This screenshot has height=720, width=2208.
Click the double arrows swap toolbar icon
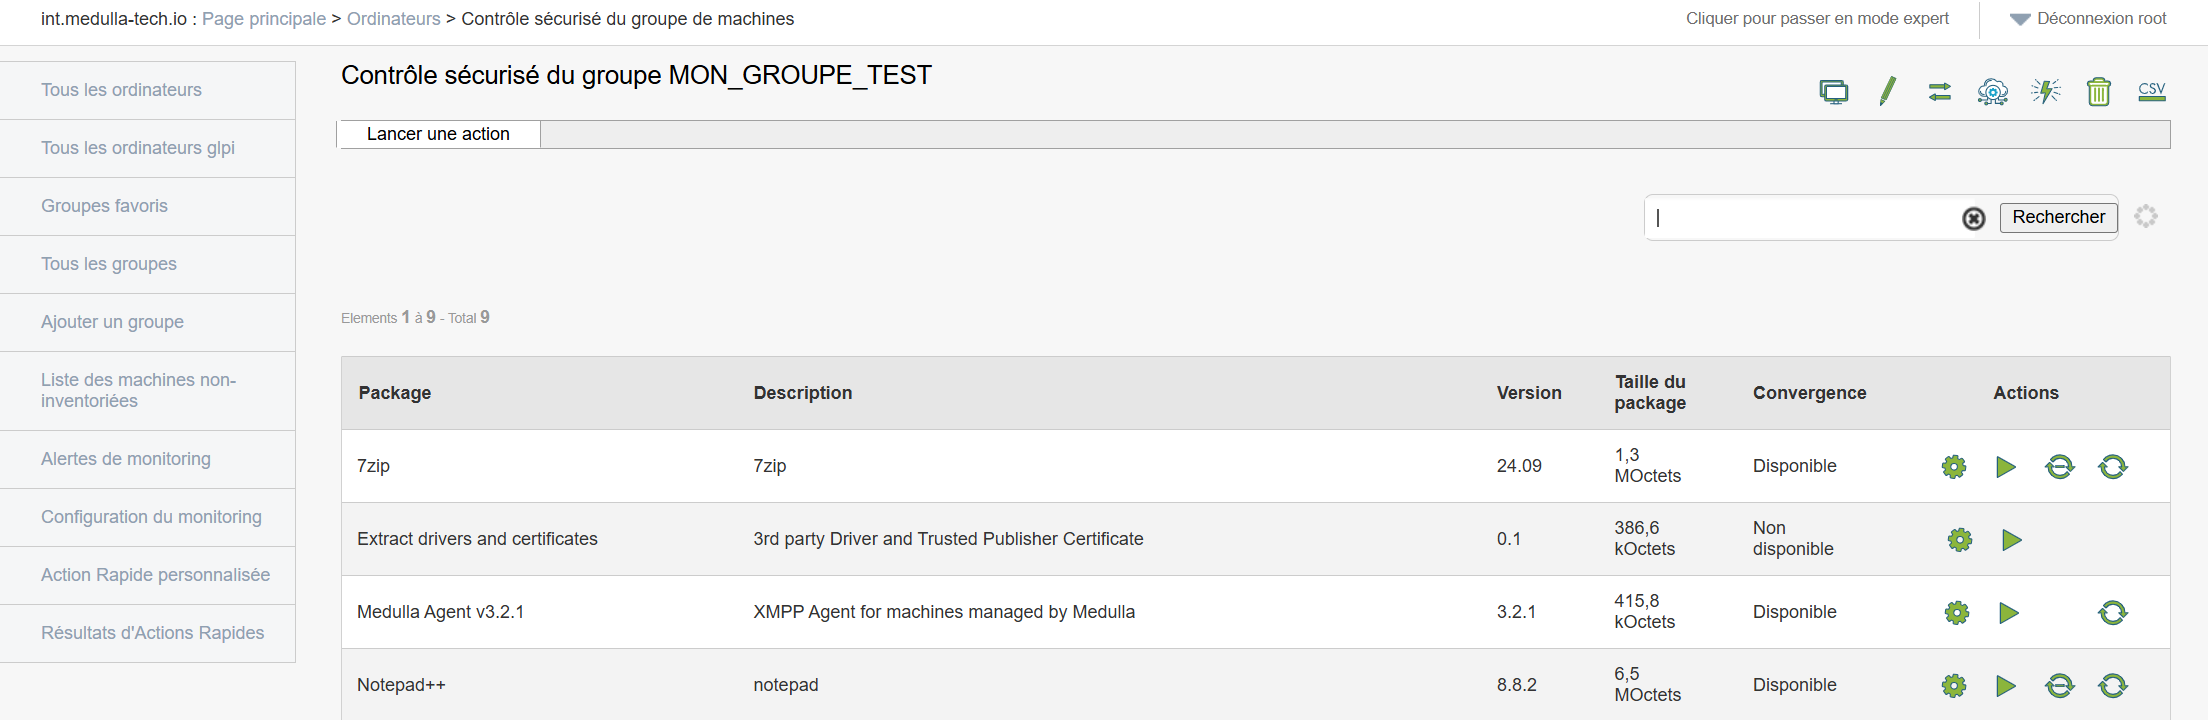coord(1940,92)
